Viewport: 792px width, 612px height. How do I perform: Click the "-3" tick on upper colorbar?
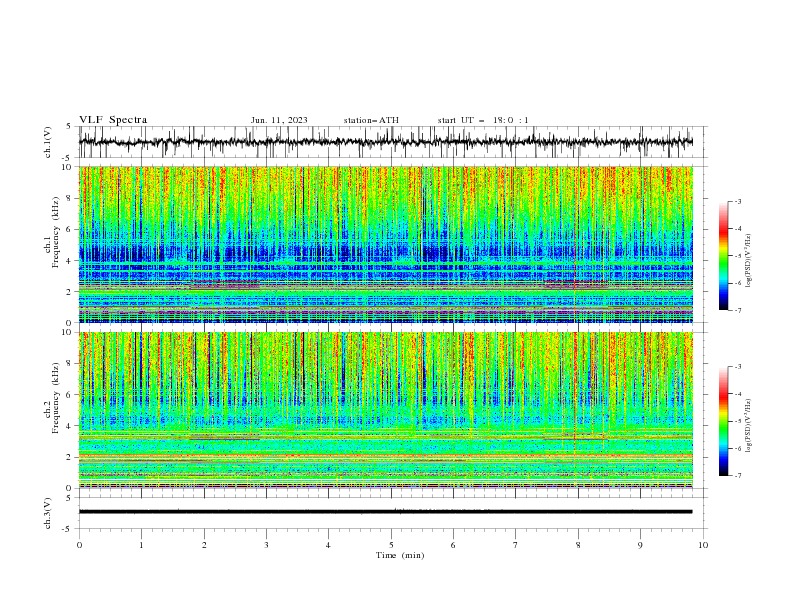(x=738, y=201)
